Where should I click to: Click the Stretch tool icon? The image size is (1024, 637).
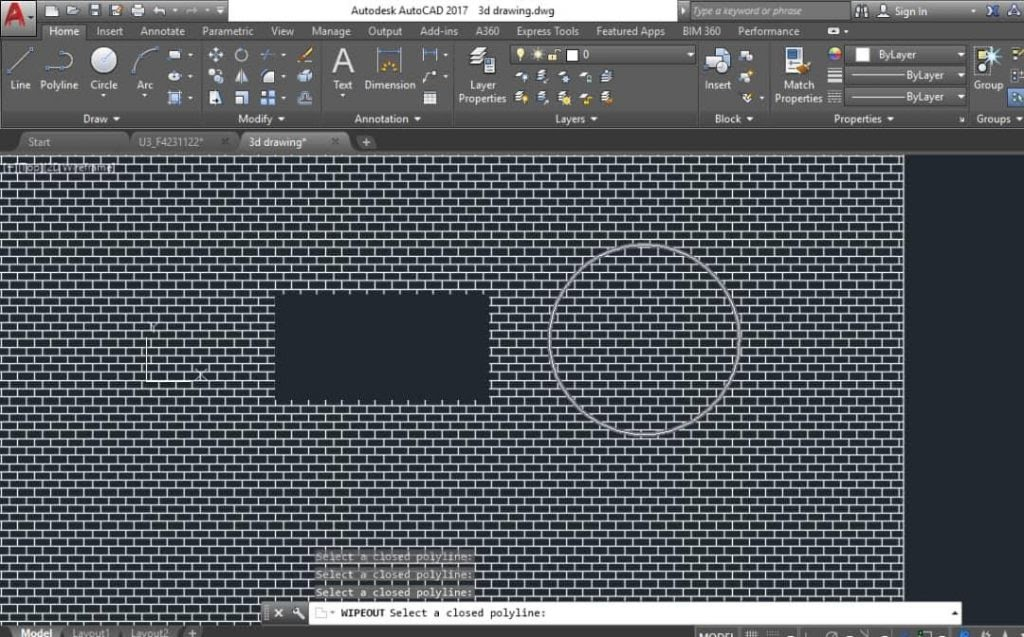216,98
